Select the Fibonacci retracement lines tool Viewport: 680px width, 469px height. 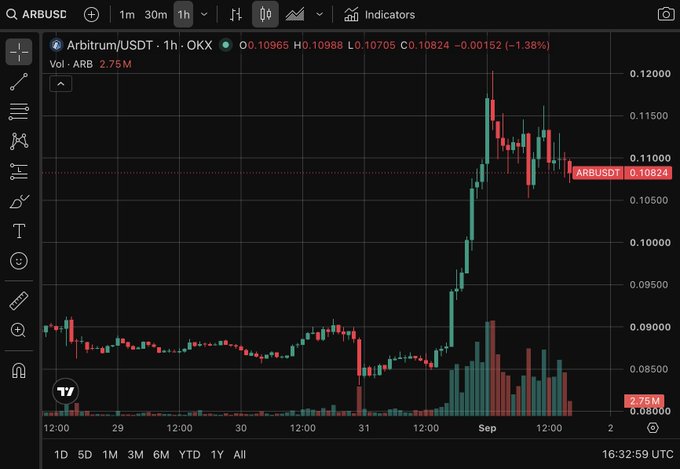pyautogui.click(x=19, y=112)
